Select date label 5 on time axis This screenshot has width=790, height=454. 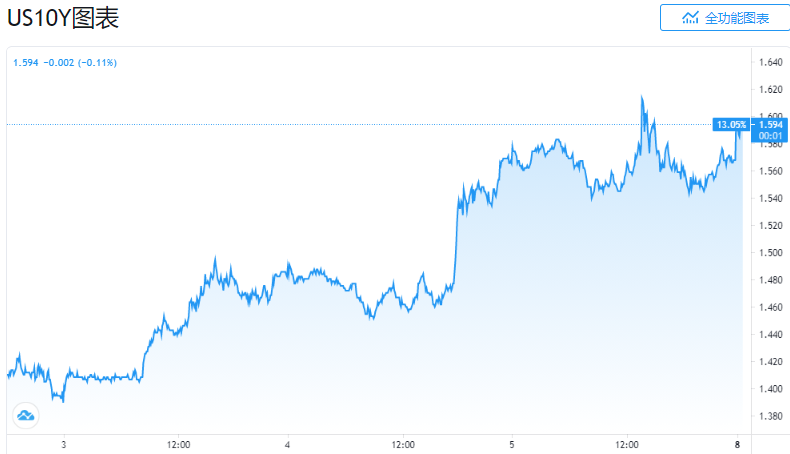coord(511,443)
